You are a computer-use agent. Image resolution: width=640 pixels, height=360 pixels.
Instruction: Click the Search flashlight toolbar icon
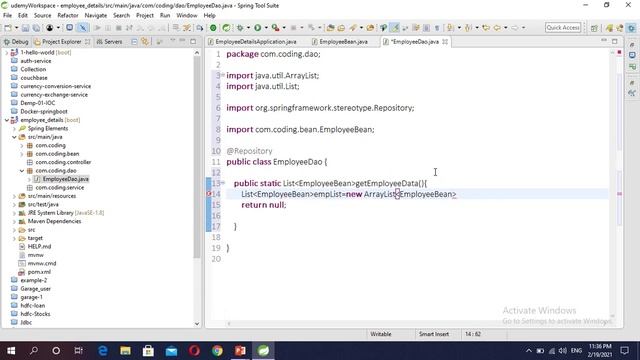point(353,28)
